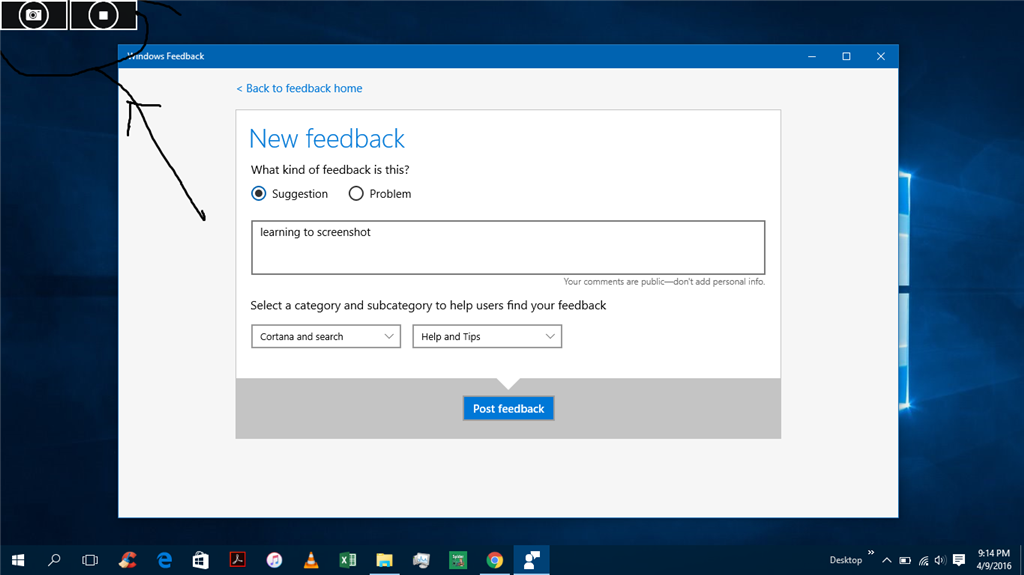Screen dimensions: 1024x575
Task: Maximize the Windows Feedback window
Action: point(846,56)
